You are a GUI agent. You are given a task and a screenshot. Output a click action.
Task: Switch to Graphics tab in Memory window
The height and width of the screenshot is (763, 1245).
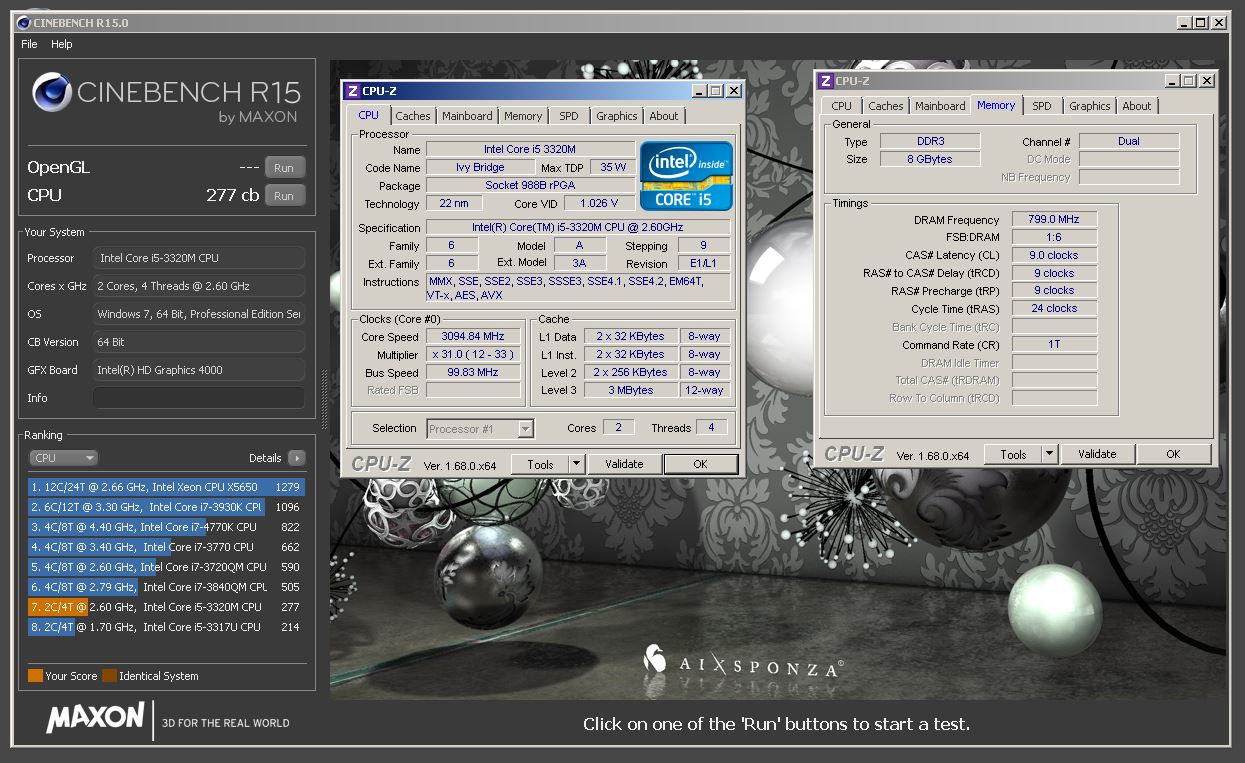click(x=1090, y=106)
